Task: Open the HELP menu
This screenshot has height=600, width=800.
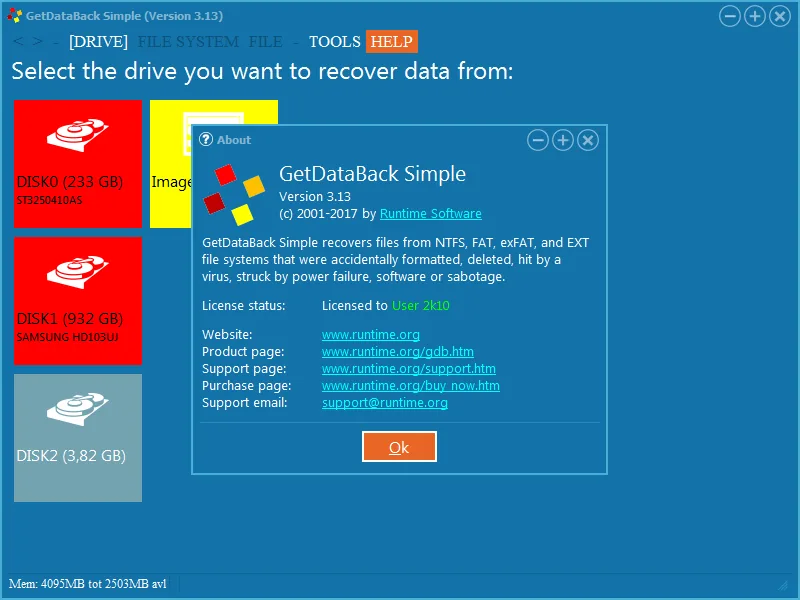Action: coord(391,42)
